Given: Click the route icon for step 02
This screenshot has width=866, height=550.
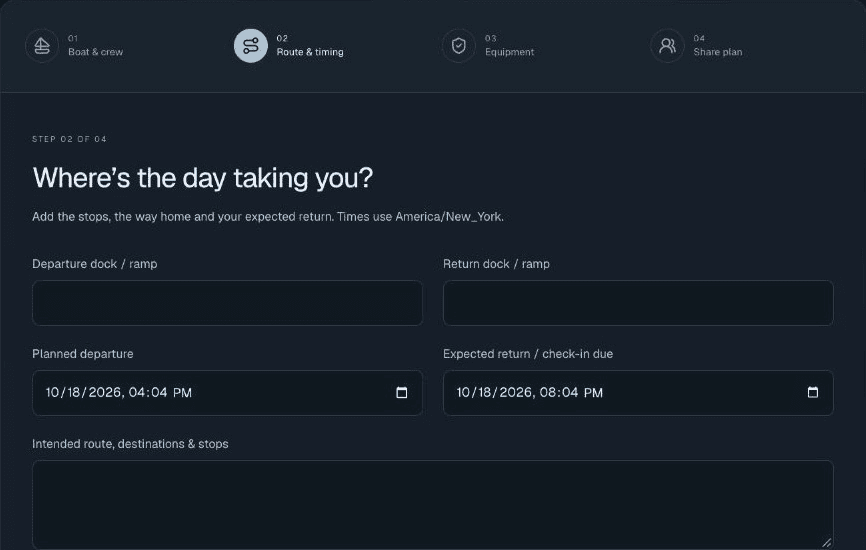Looking at the screenshot, I should point(251,46).
